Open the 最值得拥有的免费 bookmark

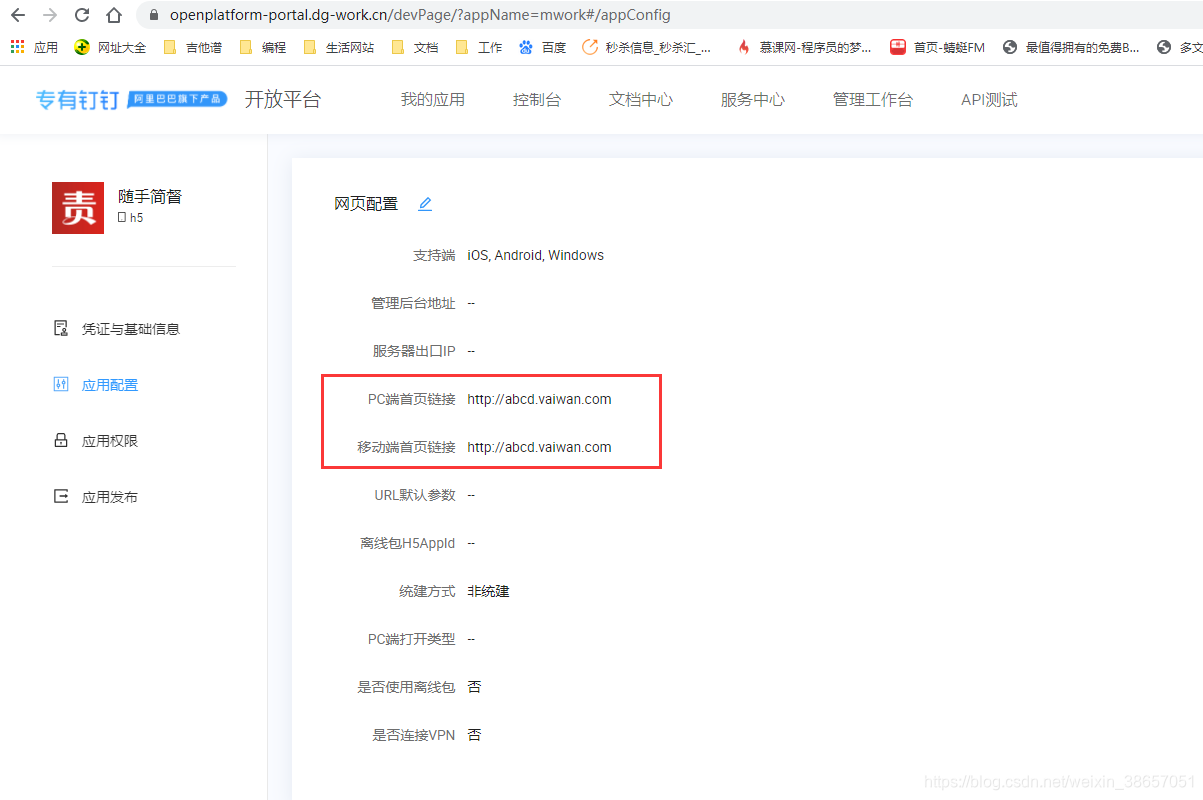tap(1071, 47)
